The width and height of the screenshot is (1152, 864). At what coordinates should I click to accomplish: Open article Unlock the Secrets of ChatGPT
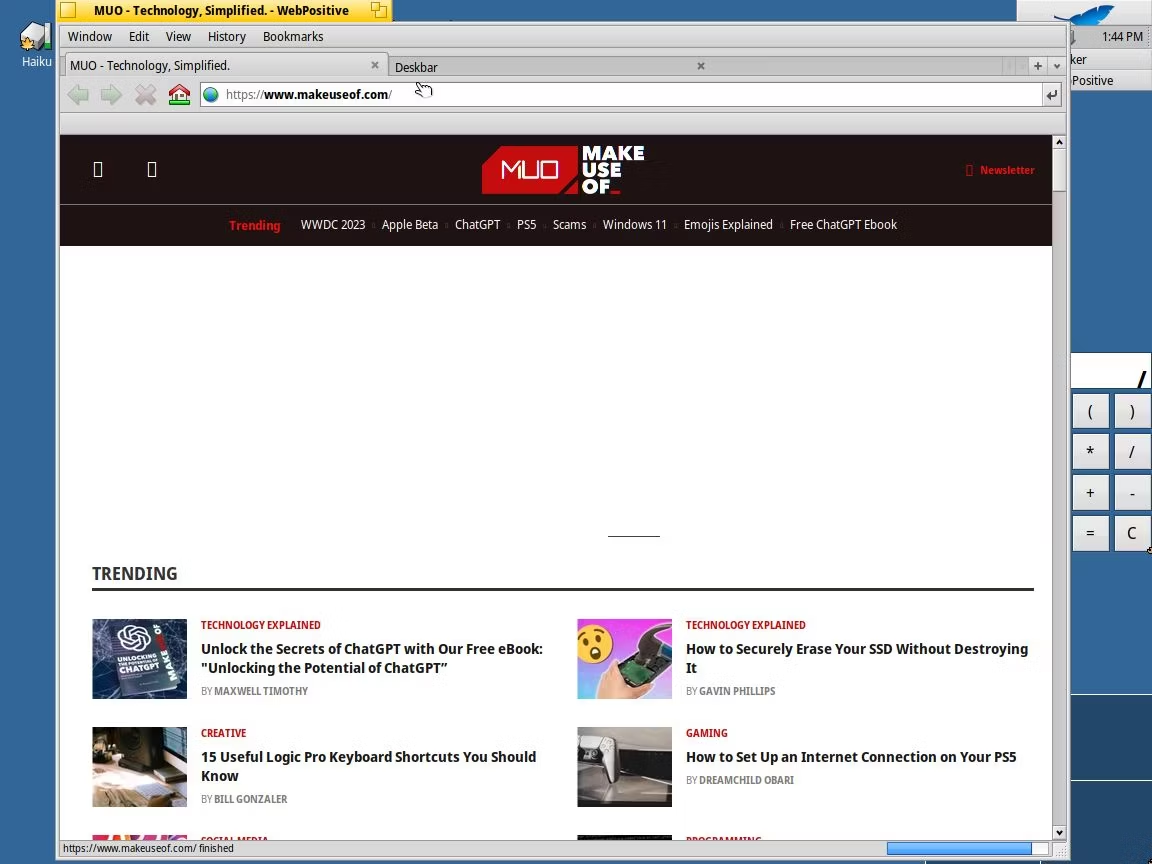372,658
